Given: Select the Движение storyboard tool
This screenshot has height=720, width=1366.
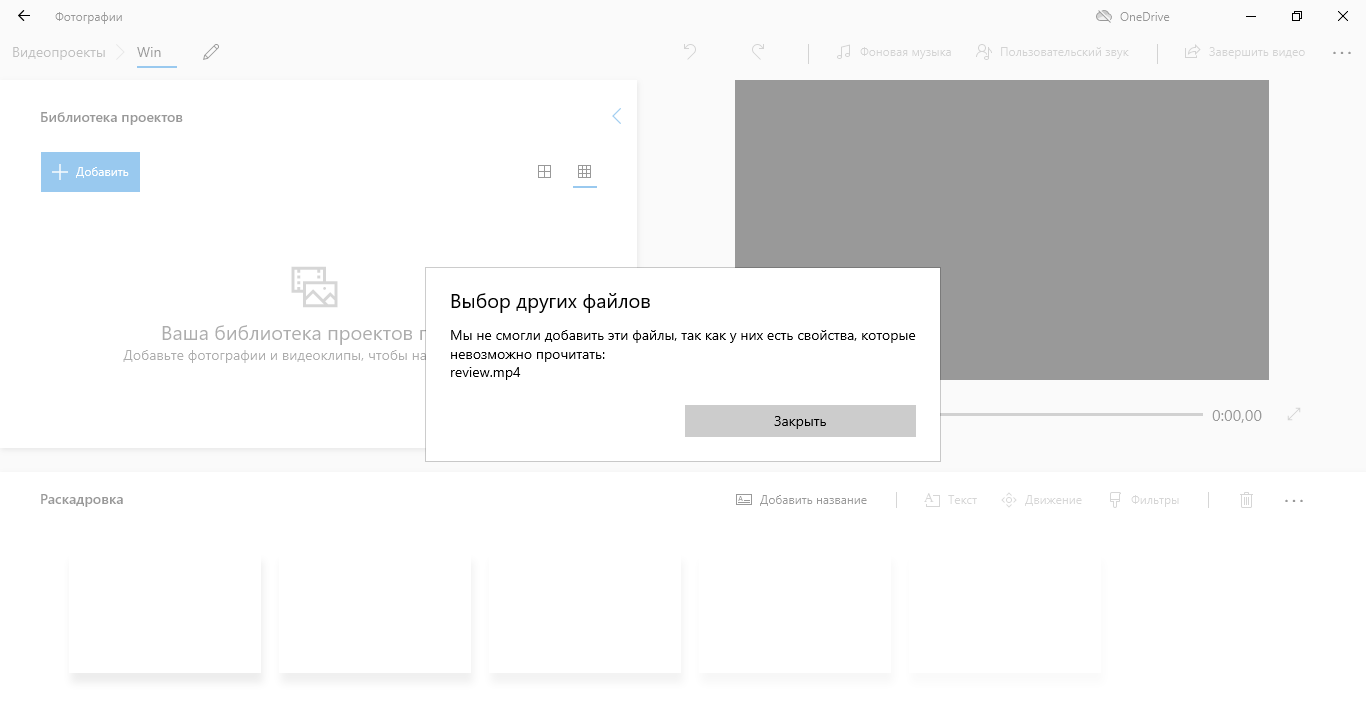Looking at the screenshot, I should click(x=1042, y=500).
